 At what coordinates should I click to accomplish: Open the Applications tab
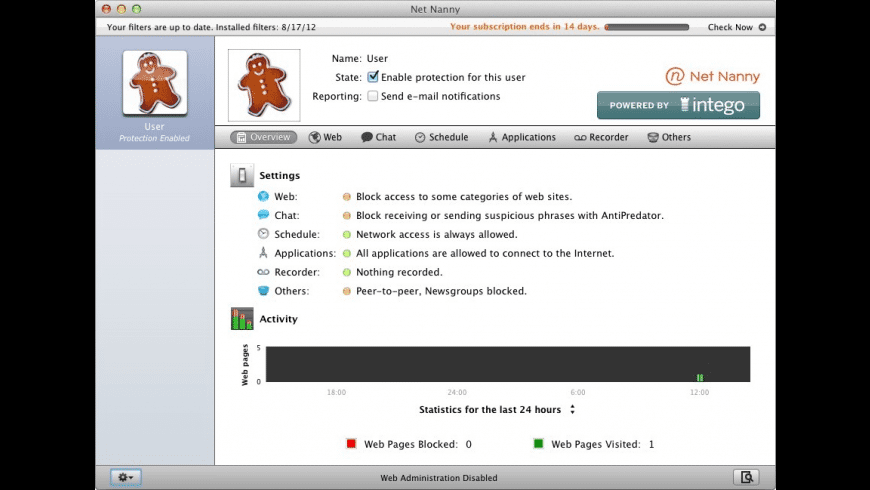(x=522, y=137)
